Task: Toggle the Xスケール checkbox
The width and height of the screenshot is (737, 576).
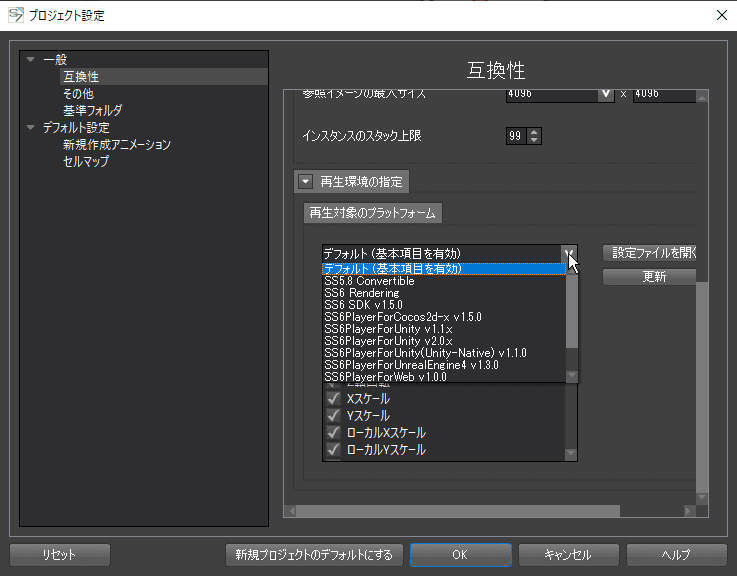Action: click(x=333, y=399)
